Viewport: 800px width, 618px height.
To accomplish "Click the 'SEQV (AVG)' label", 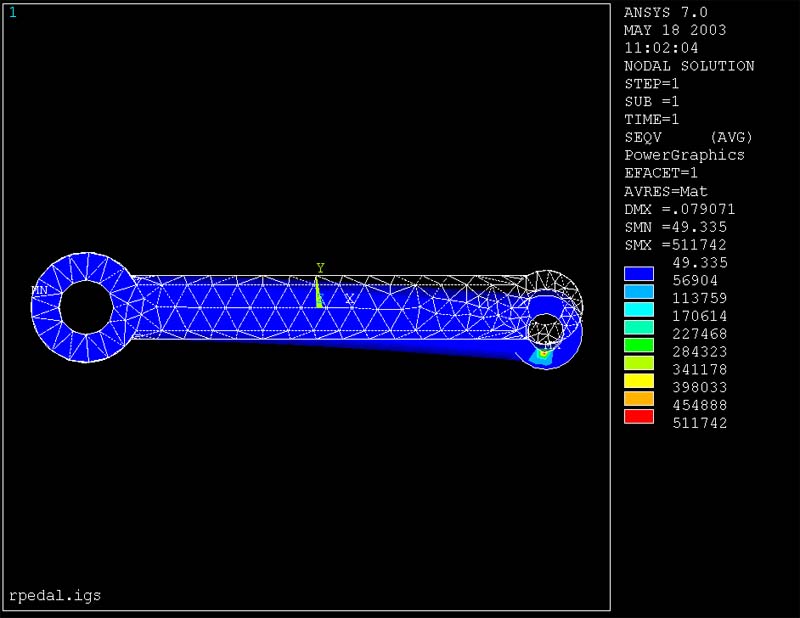I will point(689,137).
